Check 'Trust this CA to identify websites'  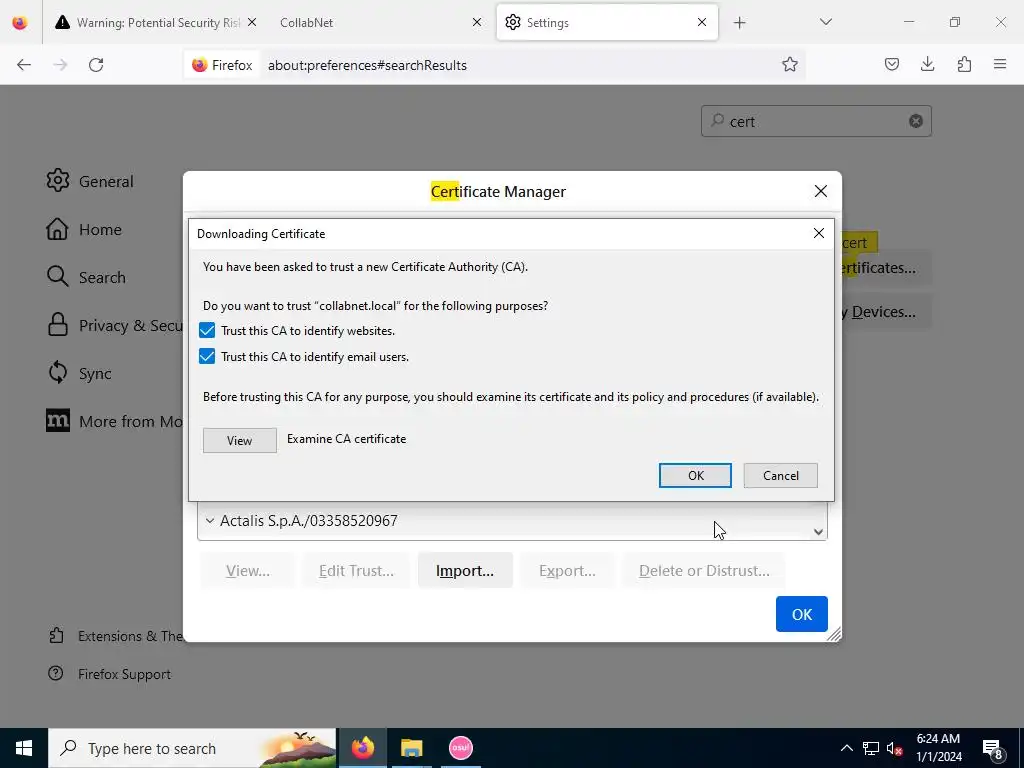click(x=207, y=330)
